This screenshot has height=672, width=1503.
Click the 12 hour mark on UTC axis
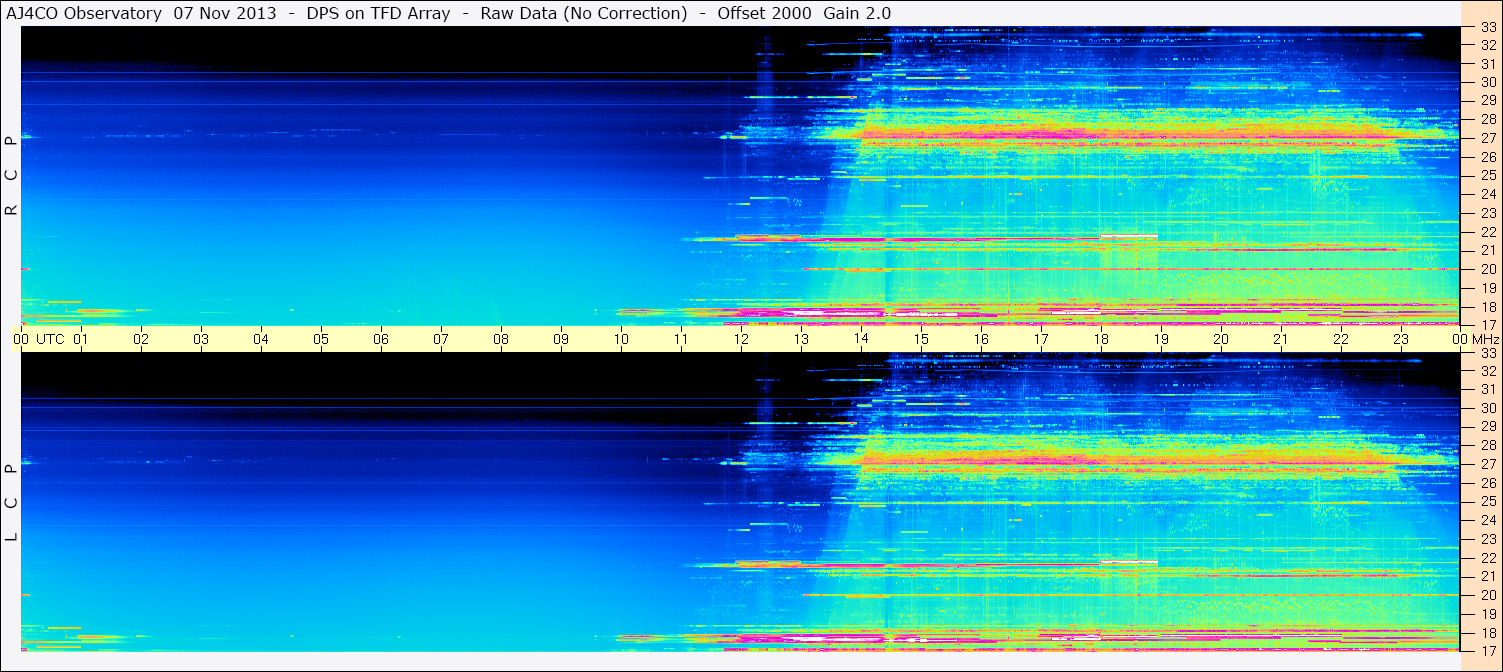click(741, 339)
